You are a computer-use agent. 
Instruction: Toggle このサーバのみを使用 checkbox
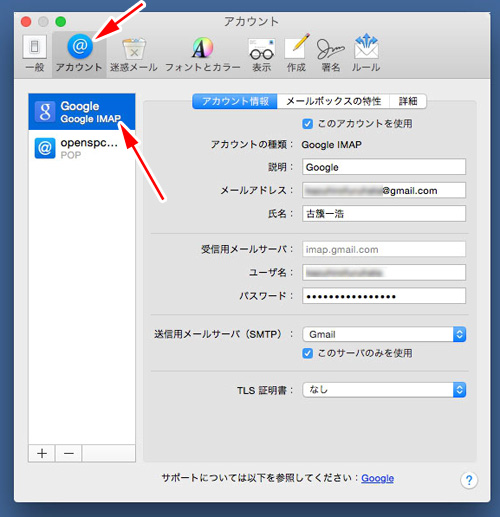pos(307,353)
